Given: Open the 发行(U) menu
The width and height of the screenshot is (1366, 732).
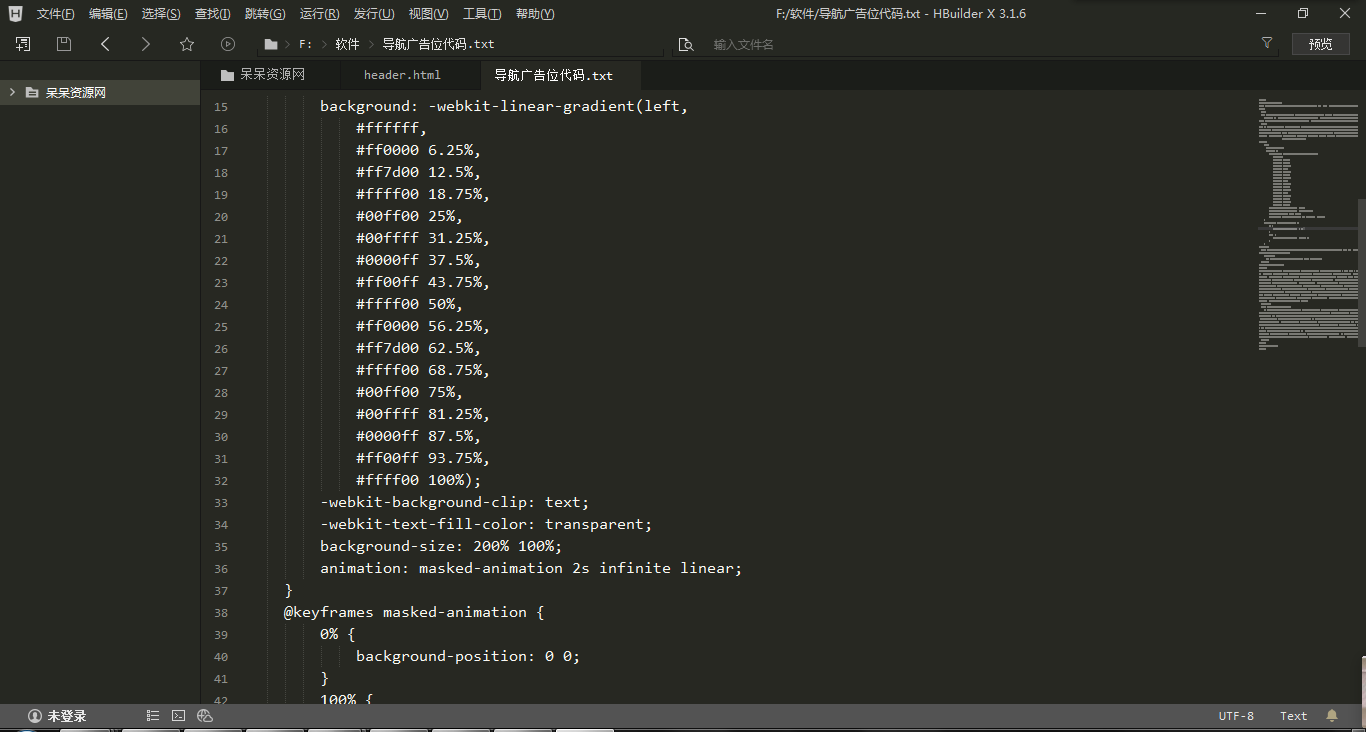Looking at the screenshot, I should 374,14.
